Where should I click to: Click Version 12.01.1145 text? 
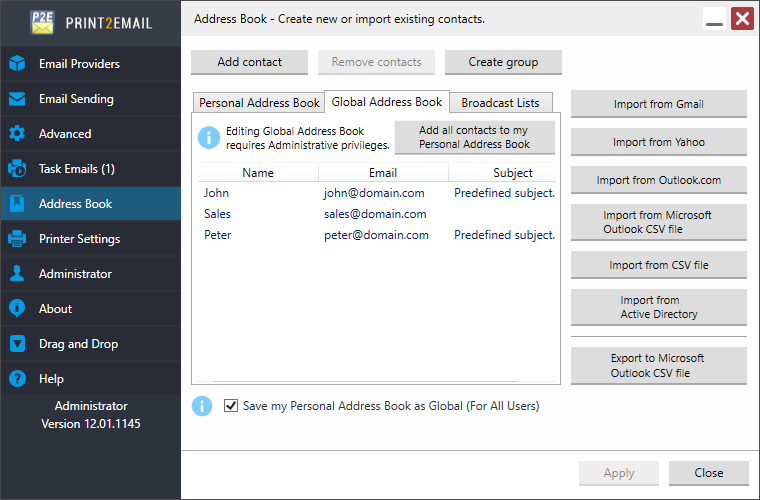[x=91, y=423]
